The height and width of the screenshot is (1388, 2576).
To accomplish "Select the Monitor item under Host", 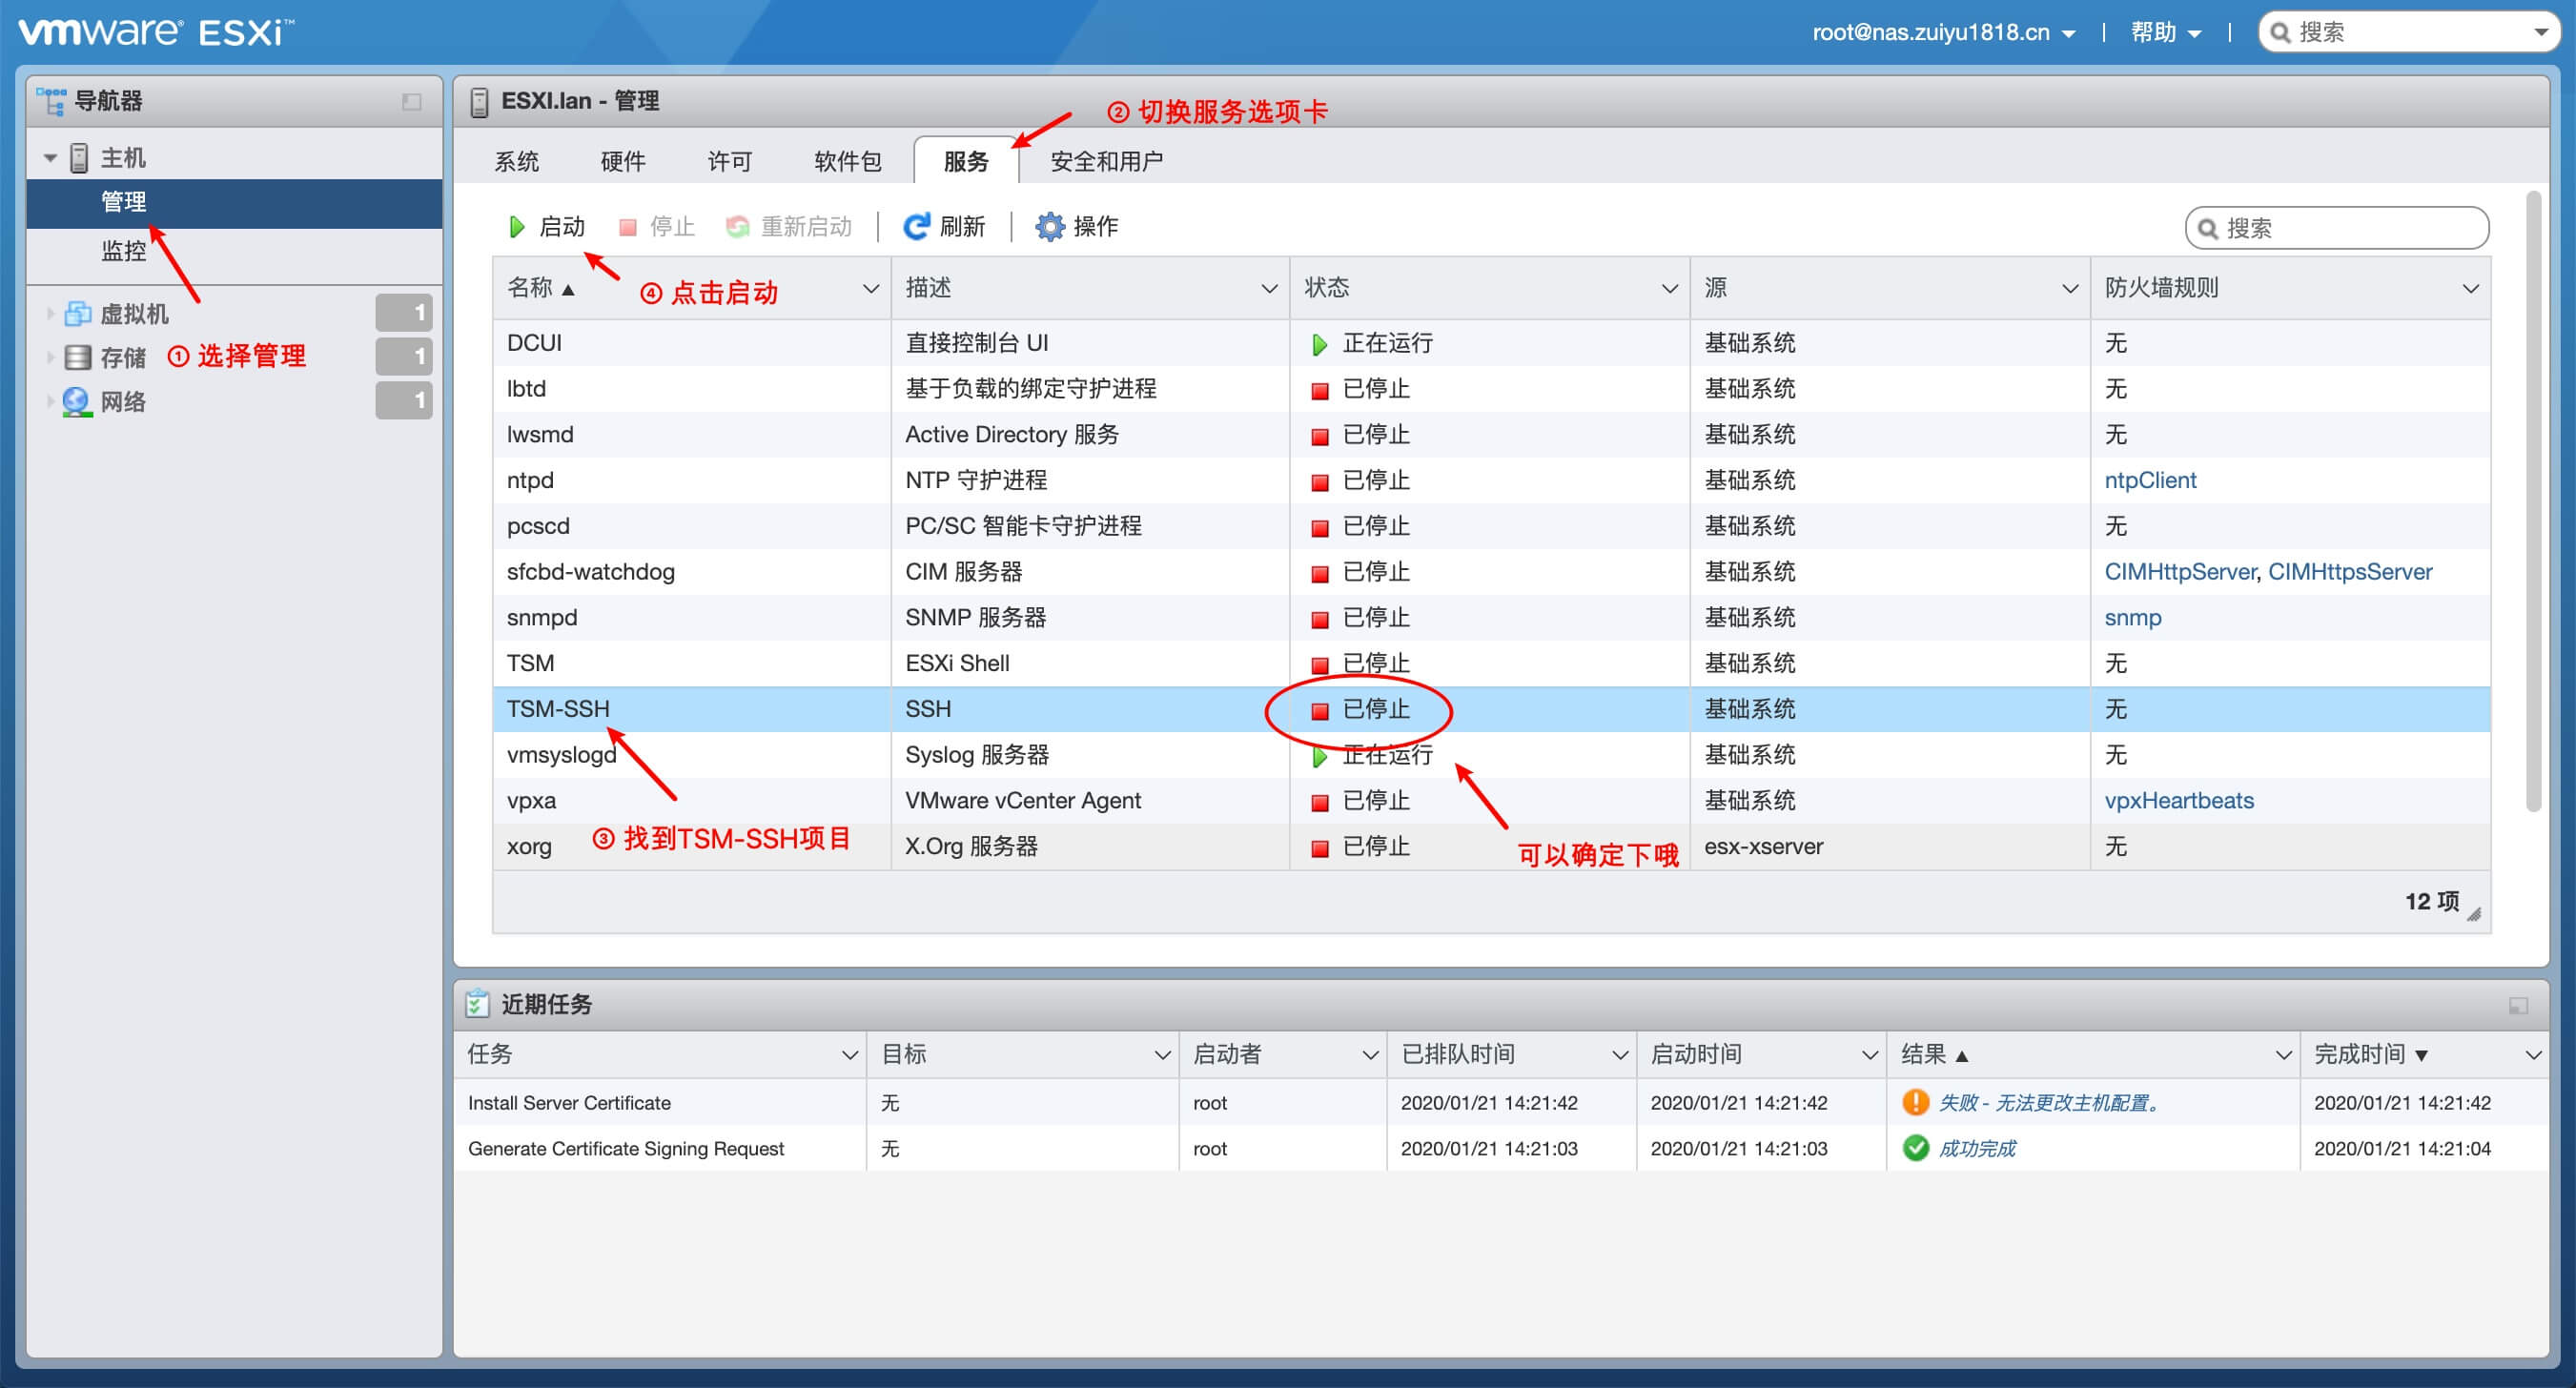I will [124, 250].
